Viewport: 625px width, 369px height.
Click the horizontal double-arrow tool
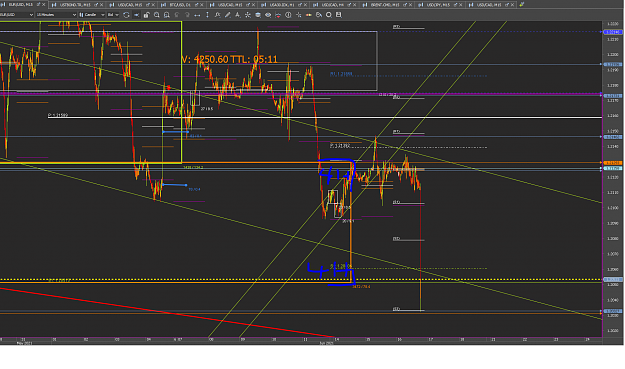point(197,15)
